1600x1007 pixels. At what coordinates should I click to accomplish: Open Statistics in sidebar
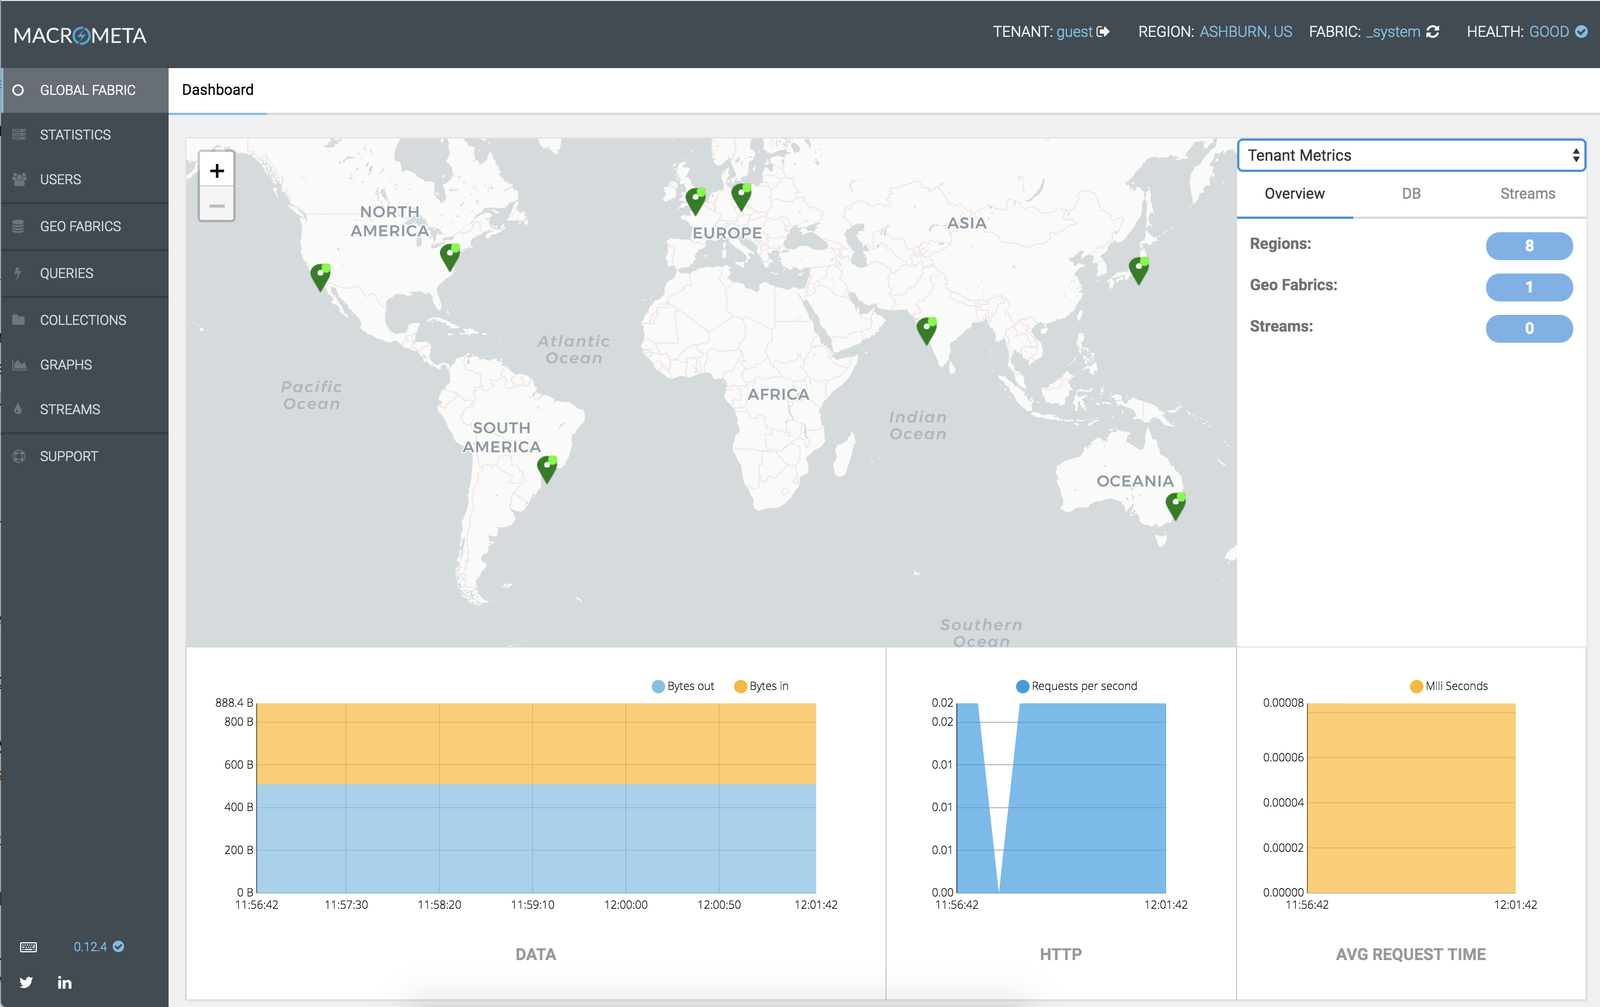click(x=85, y=135)
